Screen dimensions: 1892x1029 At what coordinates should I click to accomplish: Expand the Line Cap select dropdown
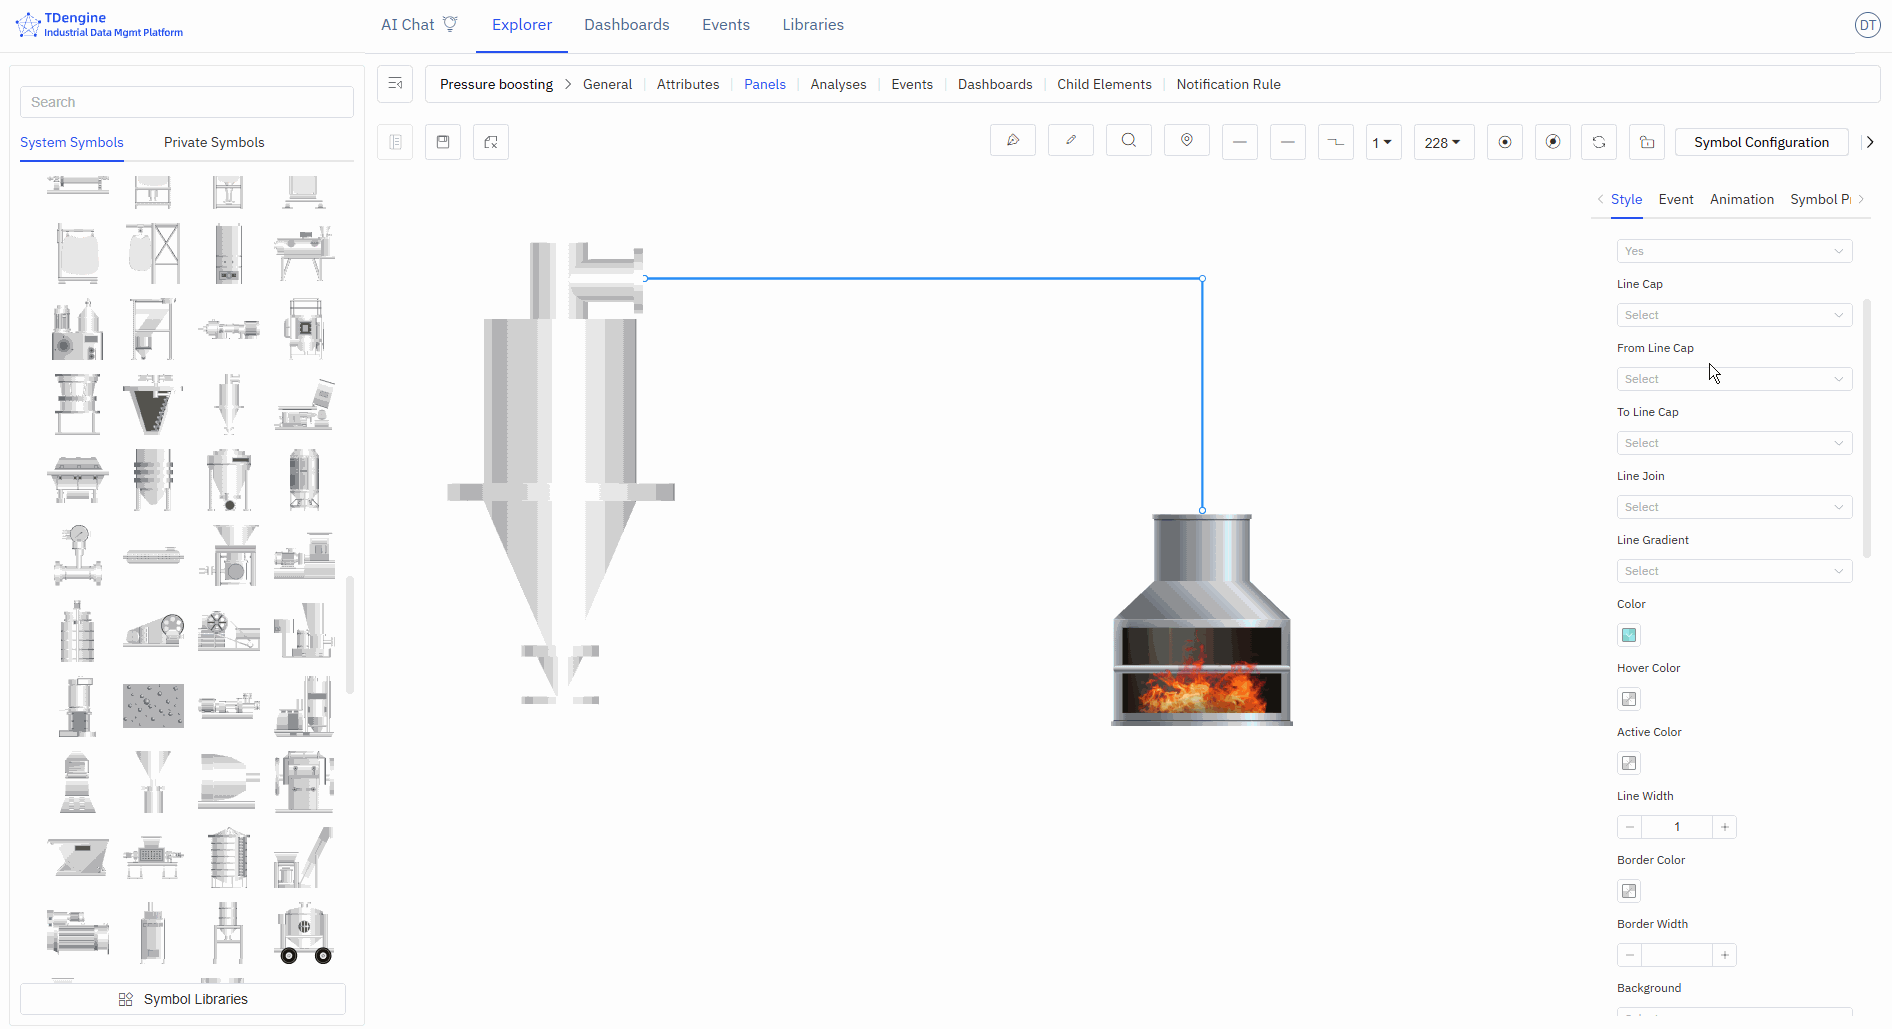point(1733,315)
